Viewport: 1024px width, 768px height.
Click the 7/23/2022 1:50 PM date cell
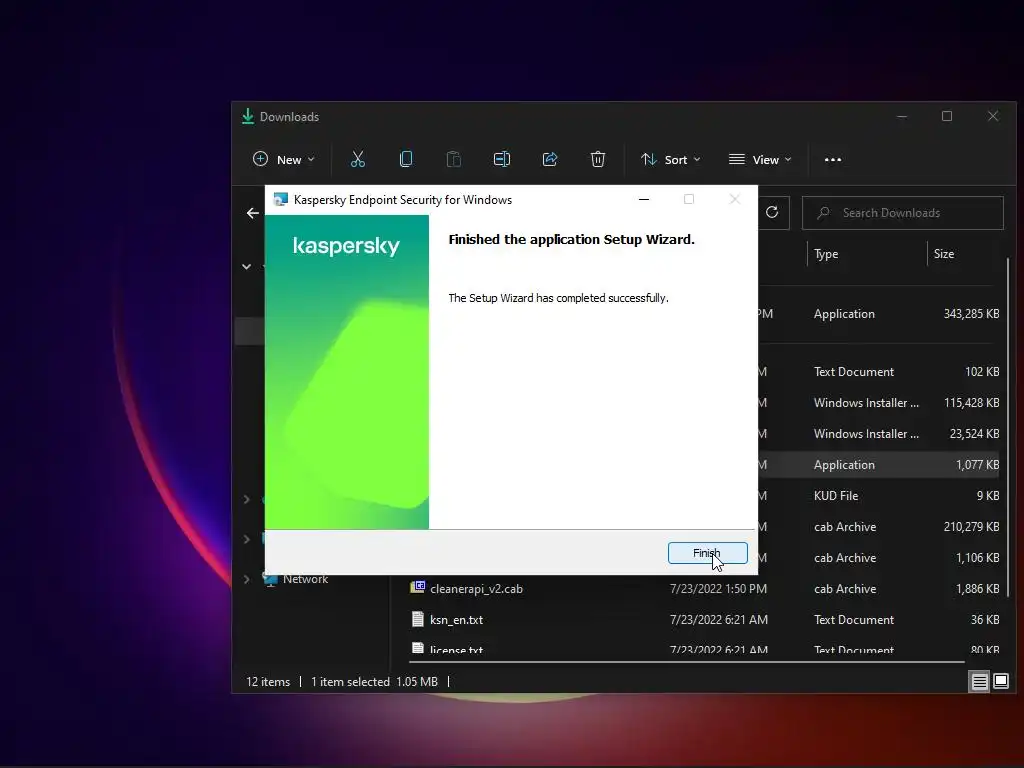718,589
